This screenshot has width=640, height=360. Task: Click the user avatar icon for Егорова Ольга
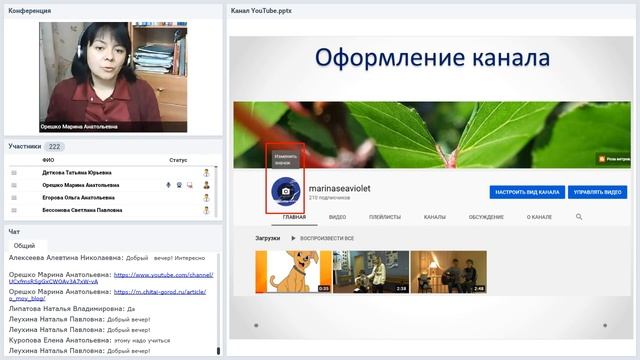pyautogui.click(x=207, y=198)
